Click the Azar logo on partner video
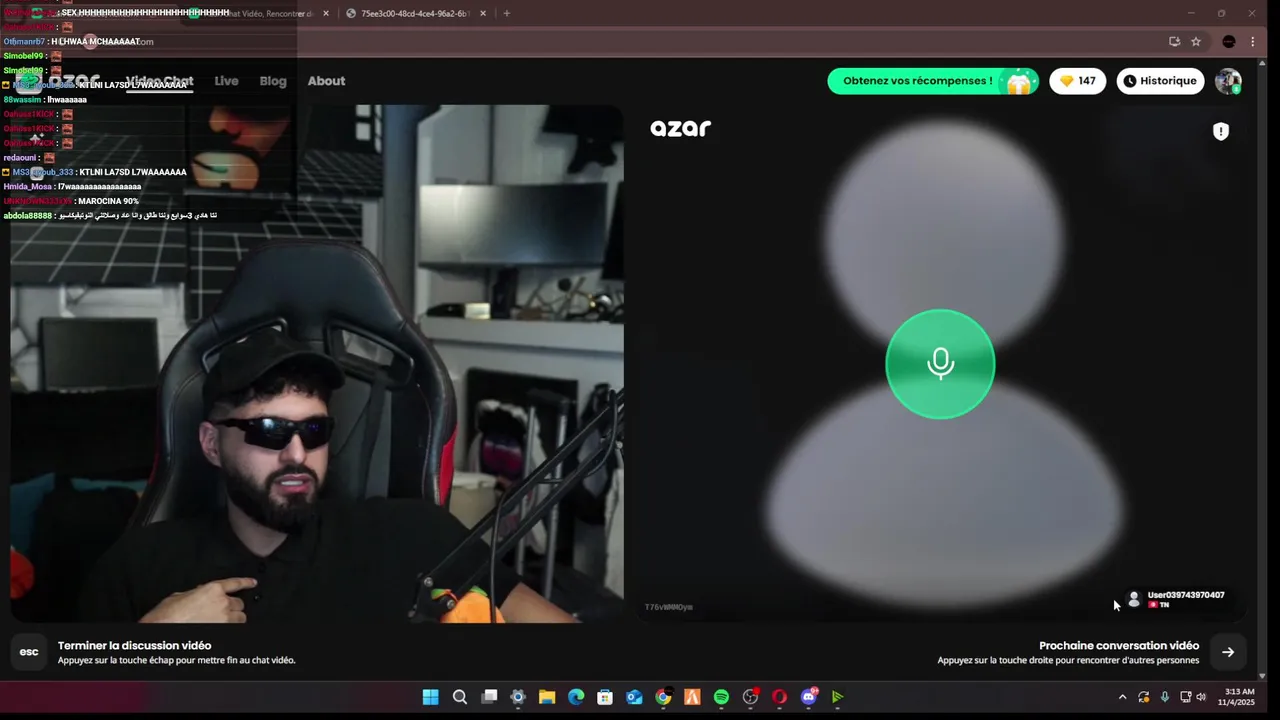Image resolution: width=1280 pixels, height=720 pixels. point(680,128)
